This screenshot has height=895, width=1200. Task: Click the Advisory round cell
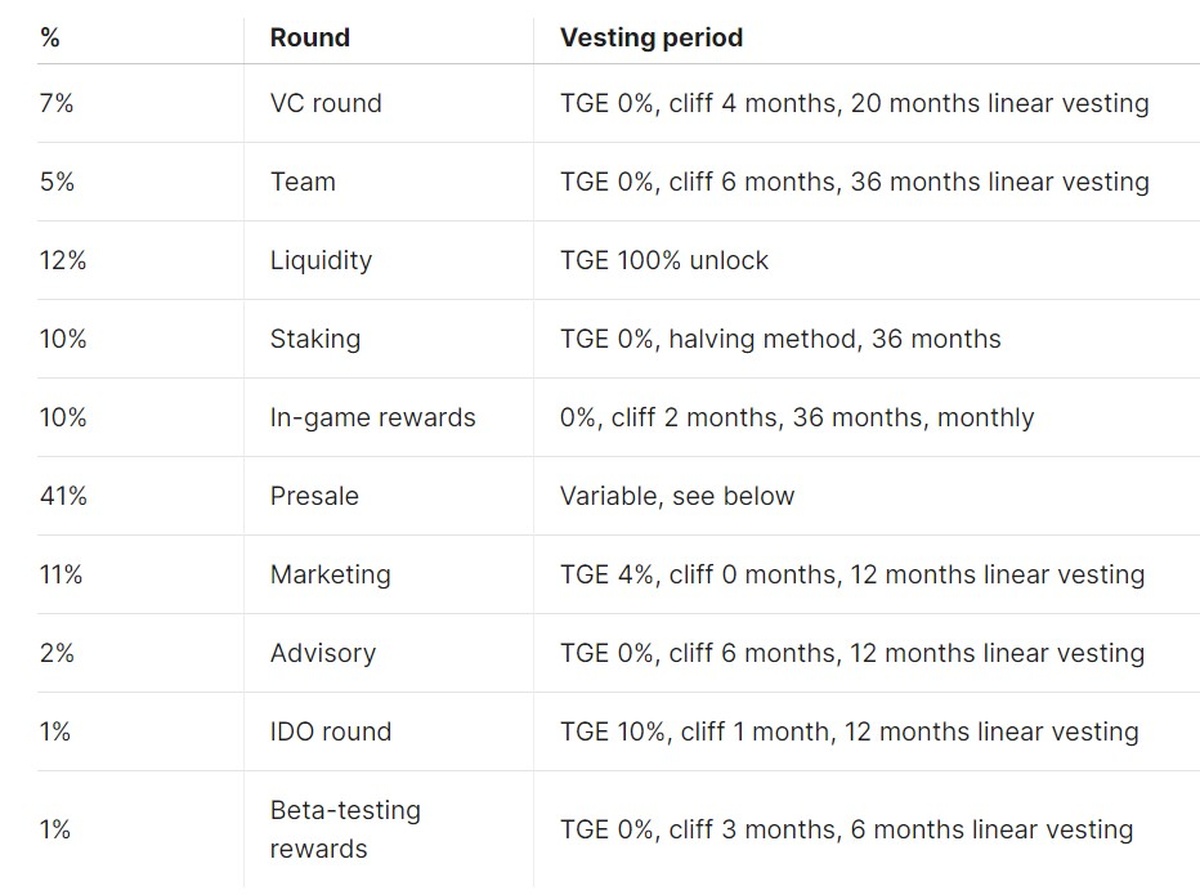pos(323,653)
